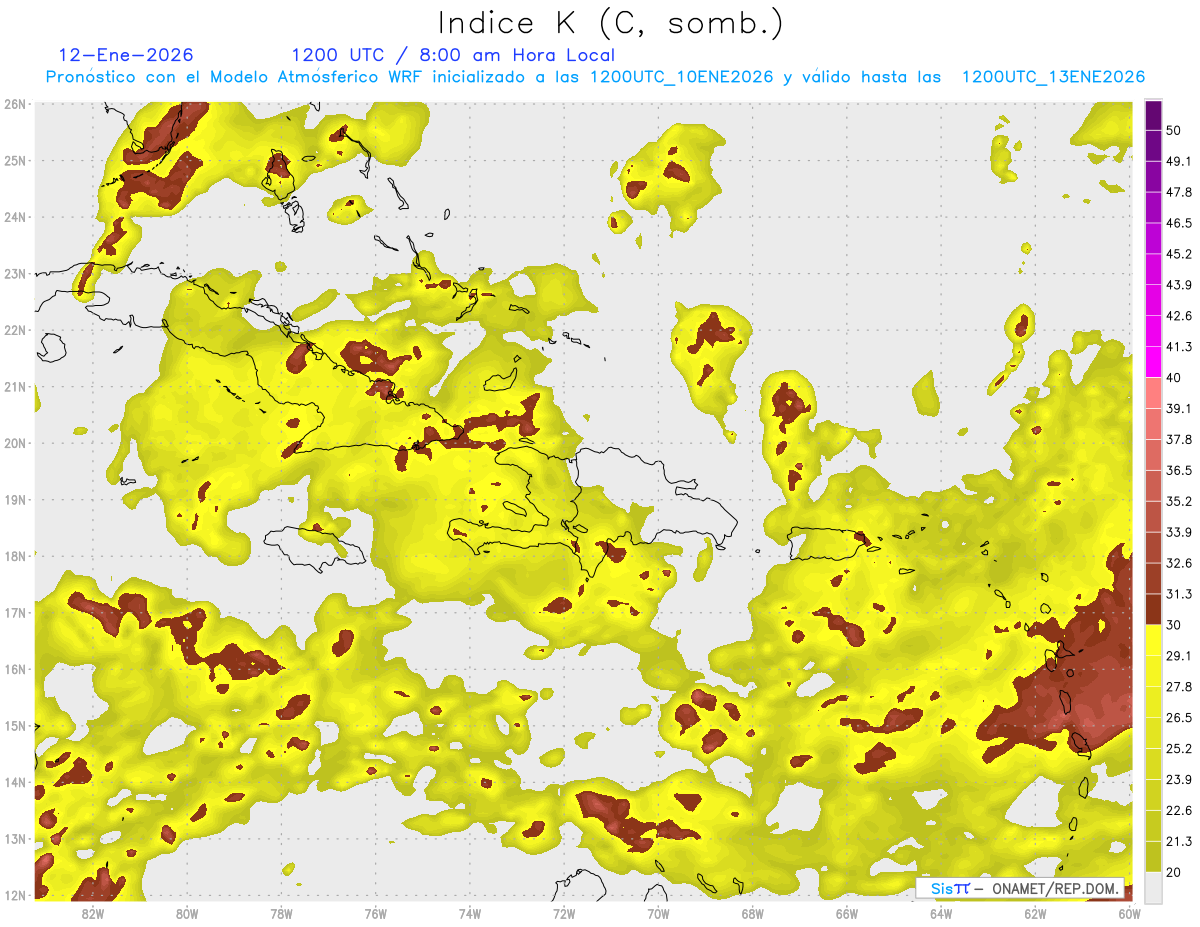Click the colorbar value '40'
Viewport: 1200px width, 927px height.
point(1175,378)
